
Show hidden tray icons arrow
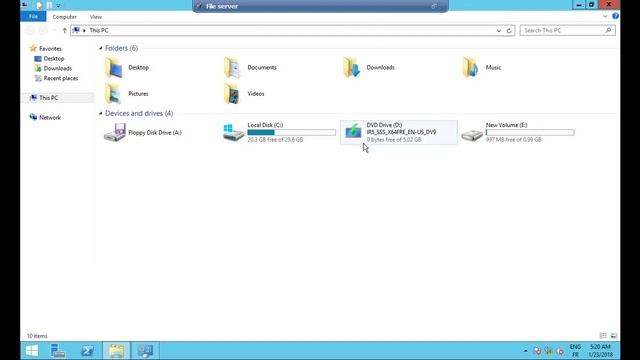(525, 351)
